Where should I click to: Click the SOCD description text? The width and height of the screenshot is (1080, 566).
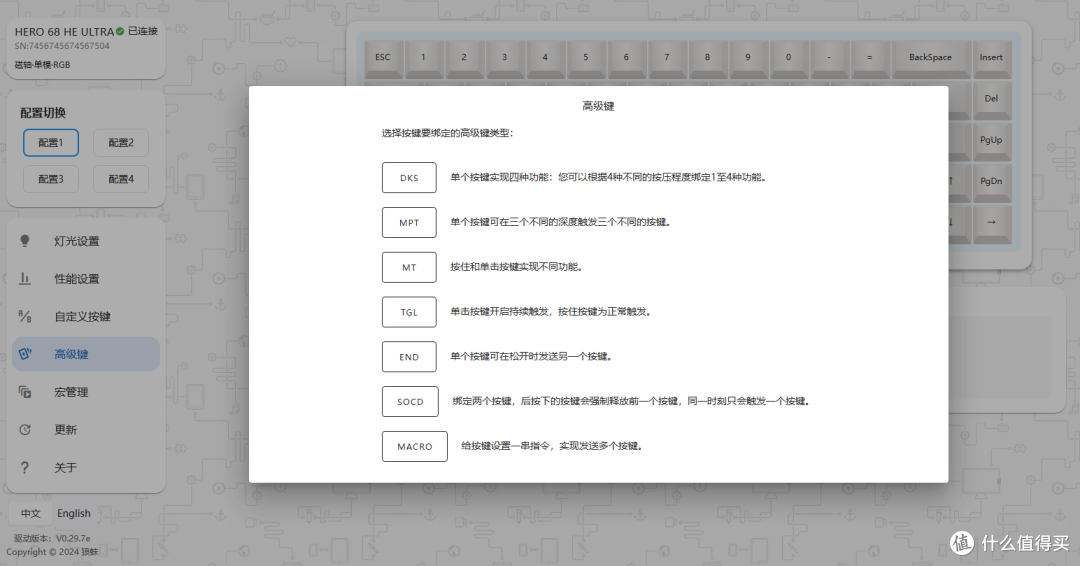[631, 401]
